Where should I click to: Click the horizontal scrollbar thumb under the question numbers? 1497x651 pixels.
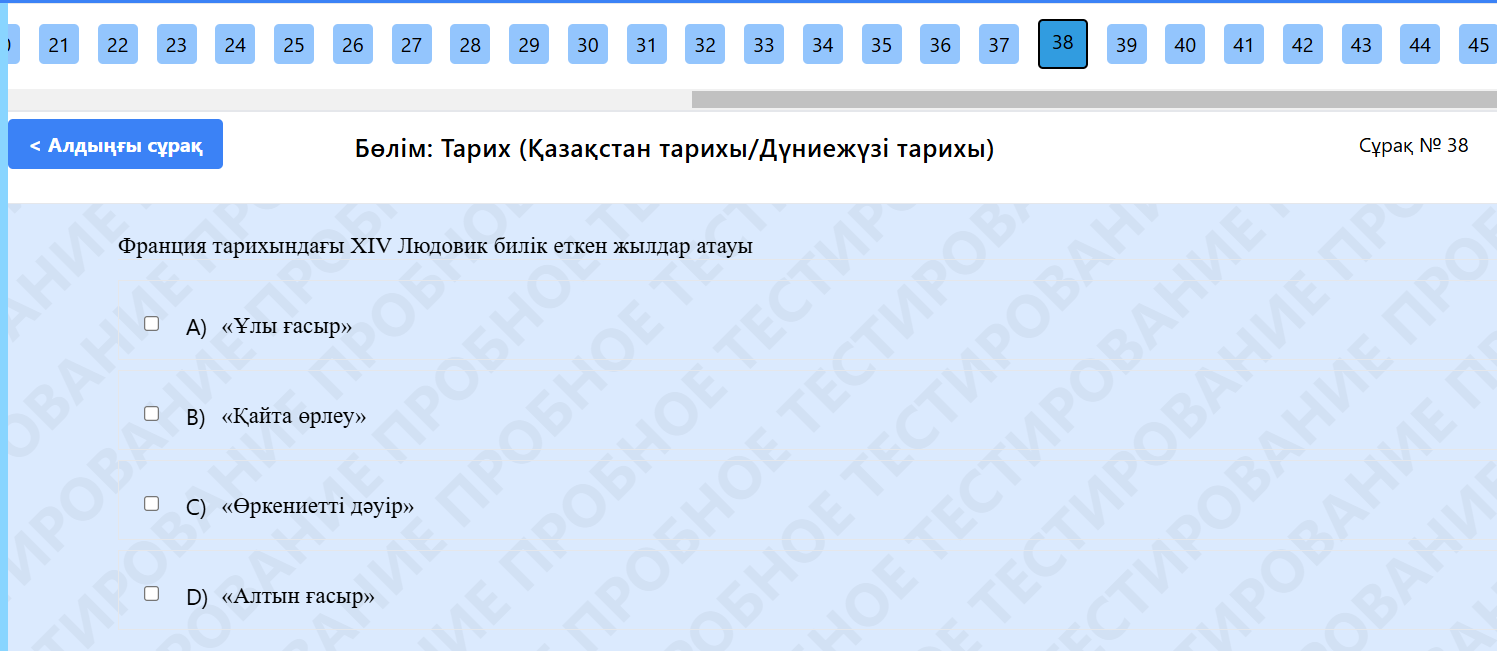1094,100
